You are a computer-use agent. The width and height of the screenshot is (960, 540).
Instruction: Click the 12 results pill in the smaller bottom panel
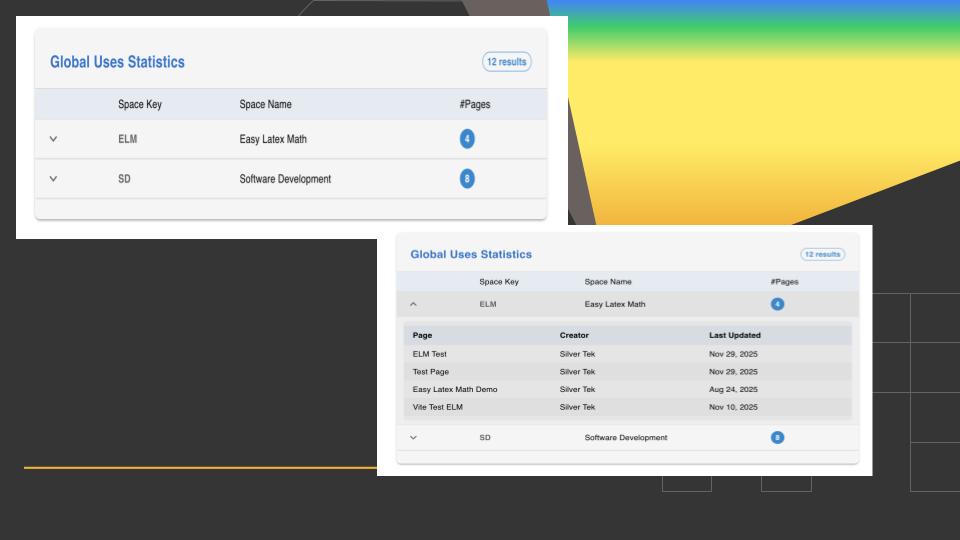(x=822, y=254)
